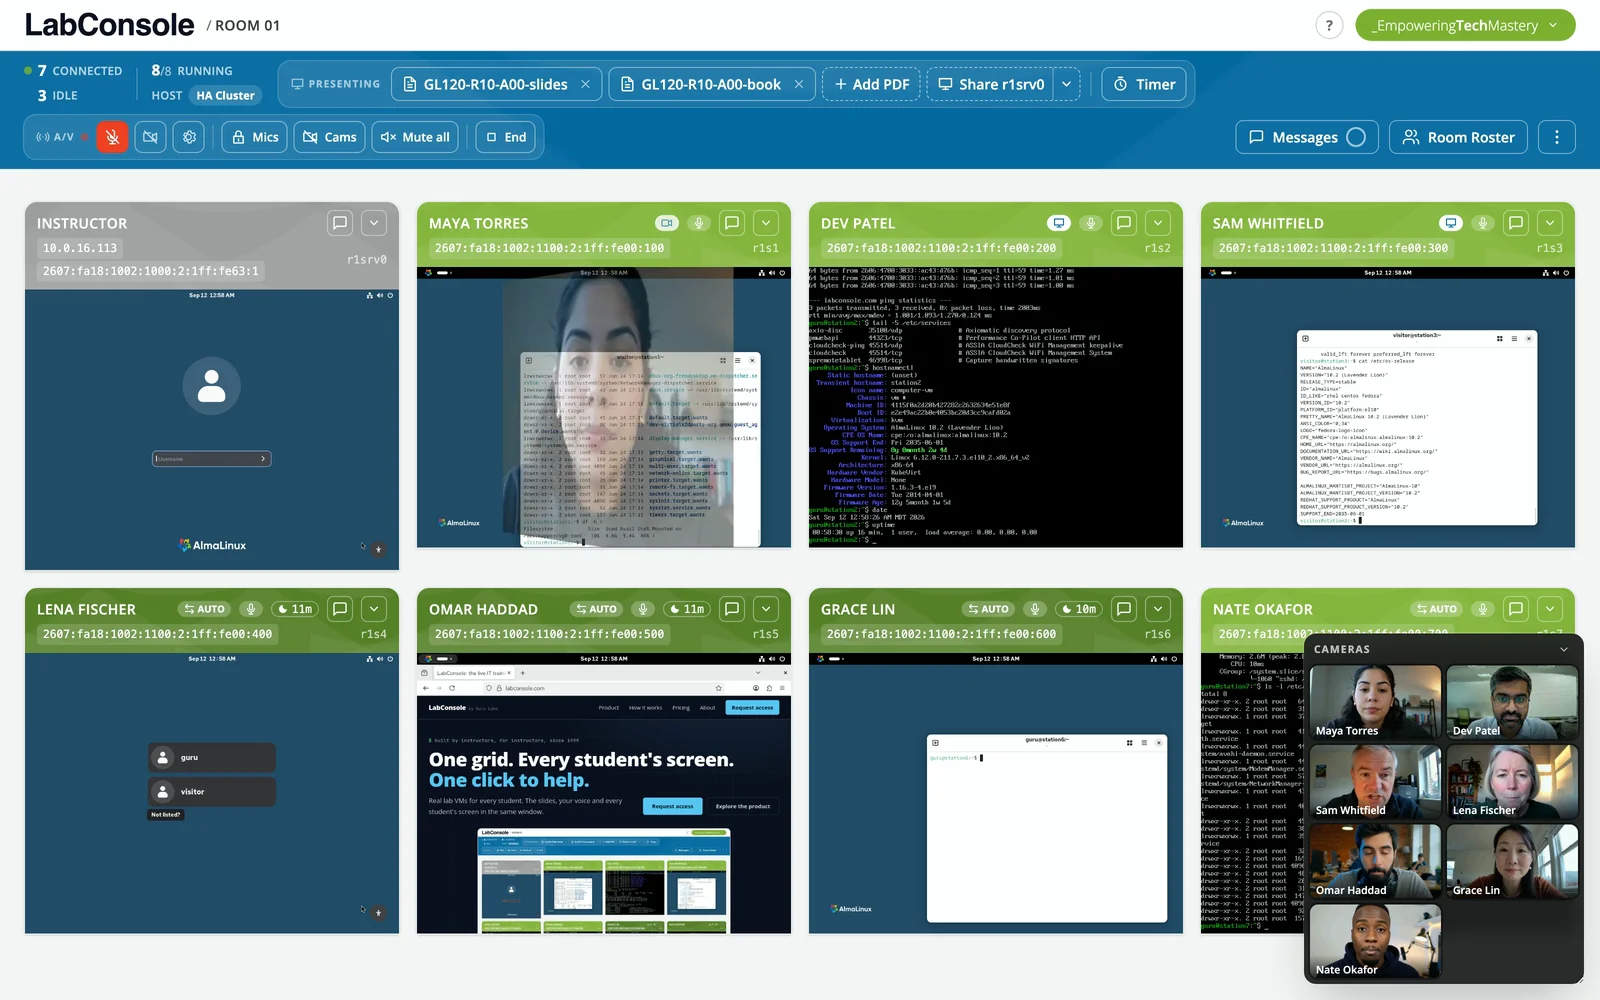Switch to the GL120-R10-A00-slides tab
The image size is (1600, 1000).
[485, 84]
